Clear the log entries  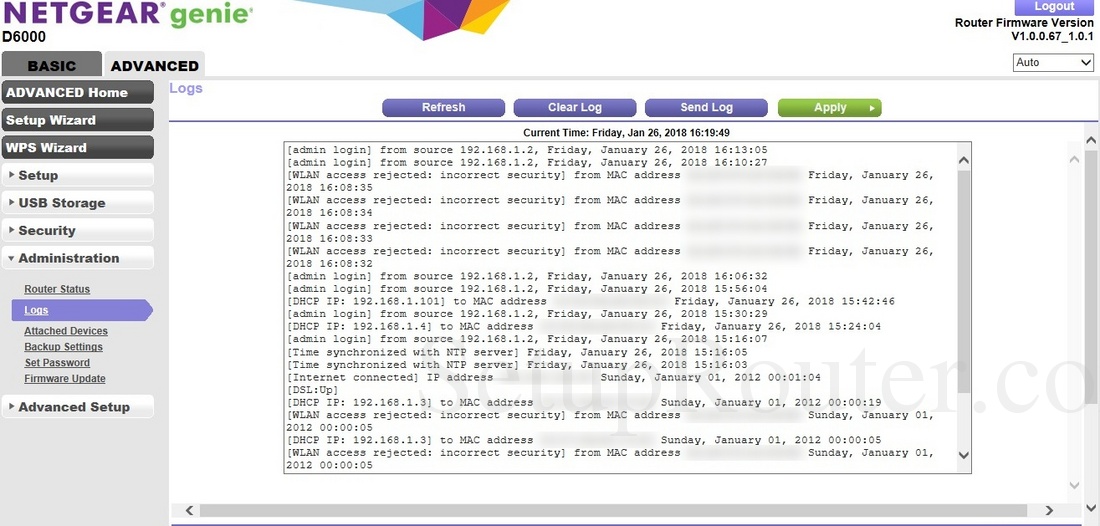574,107
